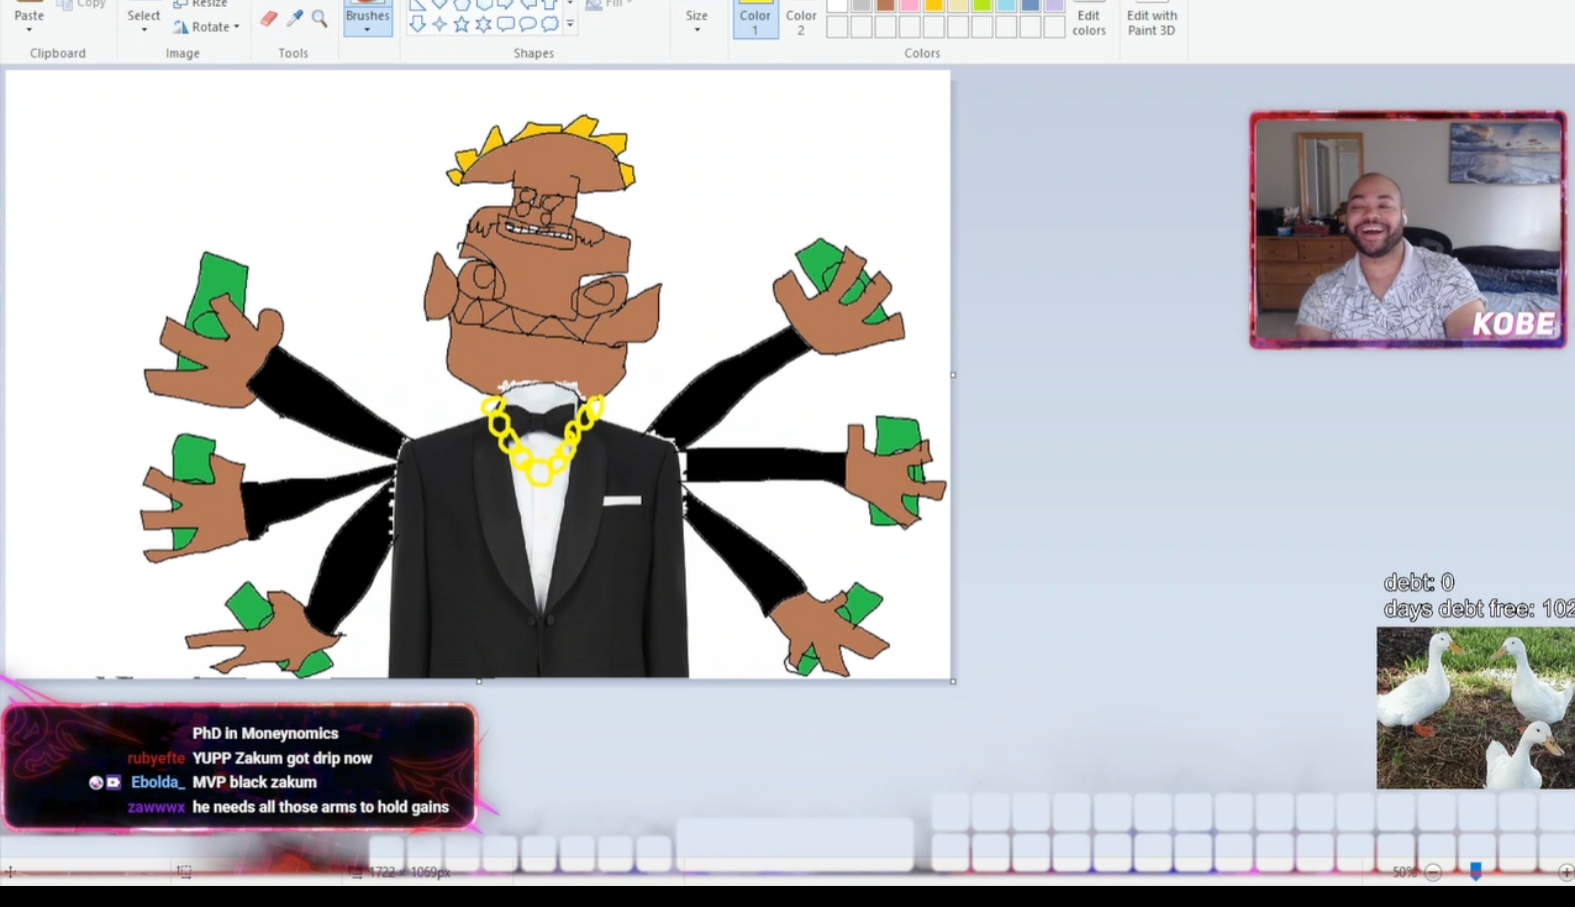Select Color 1 foreground
The width and height of the screenshot is (1575, 907).
[x=755, y=18]
